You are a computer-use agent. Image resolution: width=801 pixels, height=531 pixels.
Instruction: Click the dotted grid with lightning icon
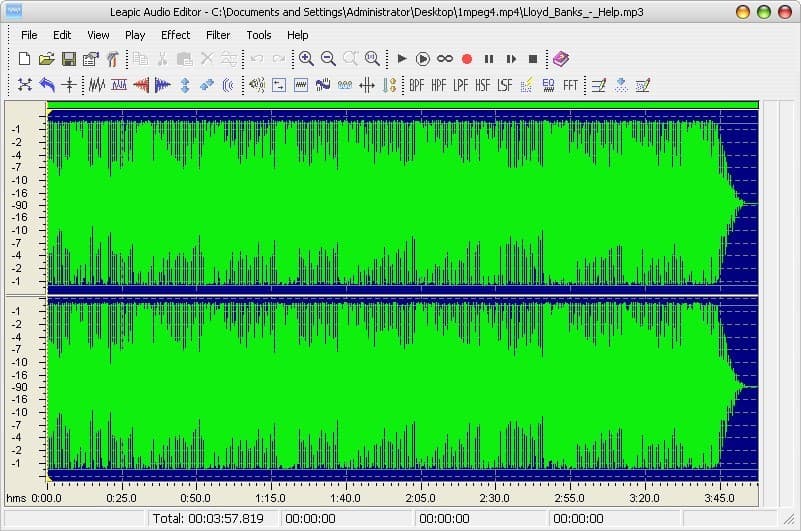click(x=527, y=85)
